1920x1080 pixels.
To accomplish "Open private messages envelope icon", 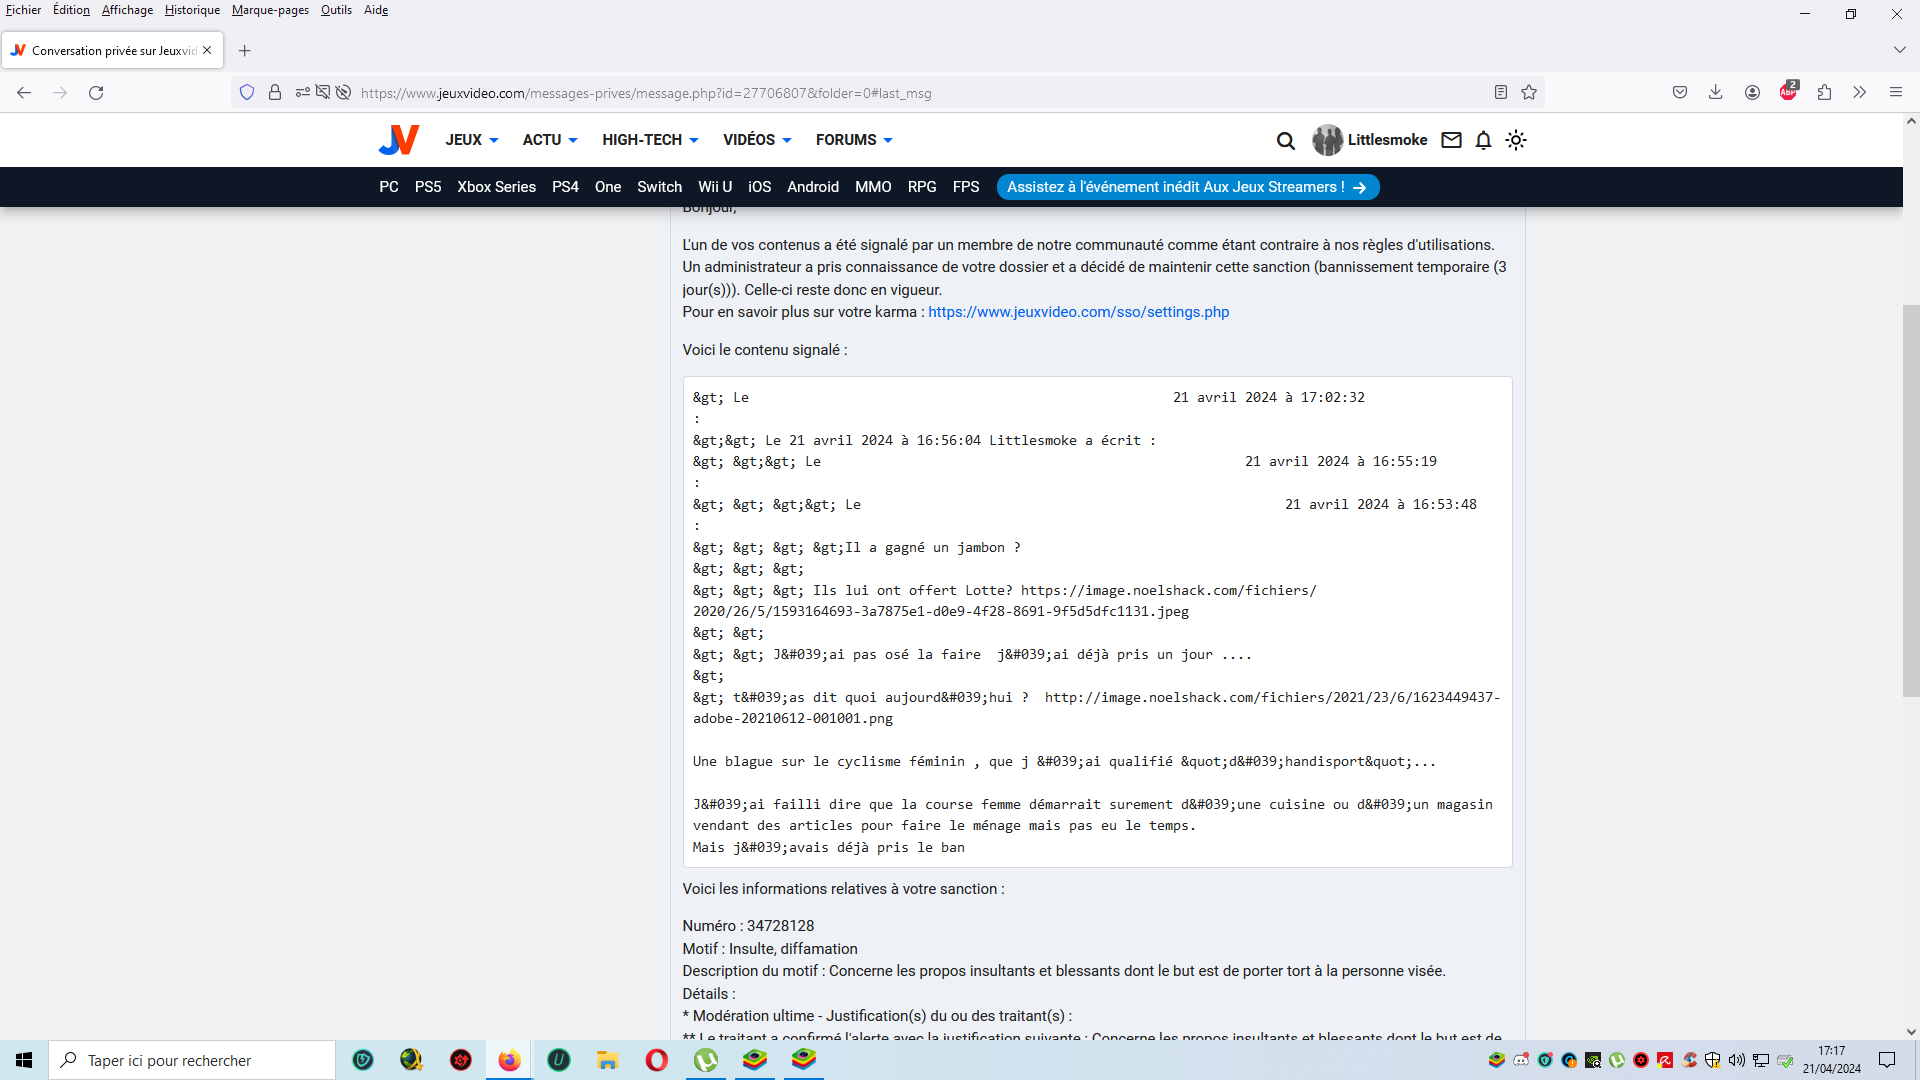I will click(1451, 140).
